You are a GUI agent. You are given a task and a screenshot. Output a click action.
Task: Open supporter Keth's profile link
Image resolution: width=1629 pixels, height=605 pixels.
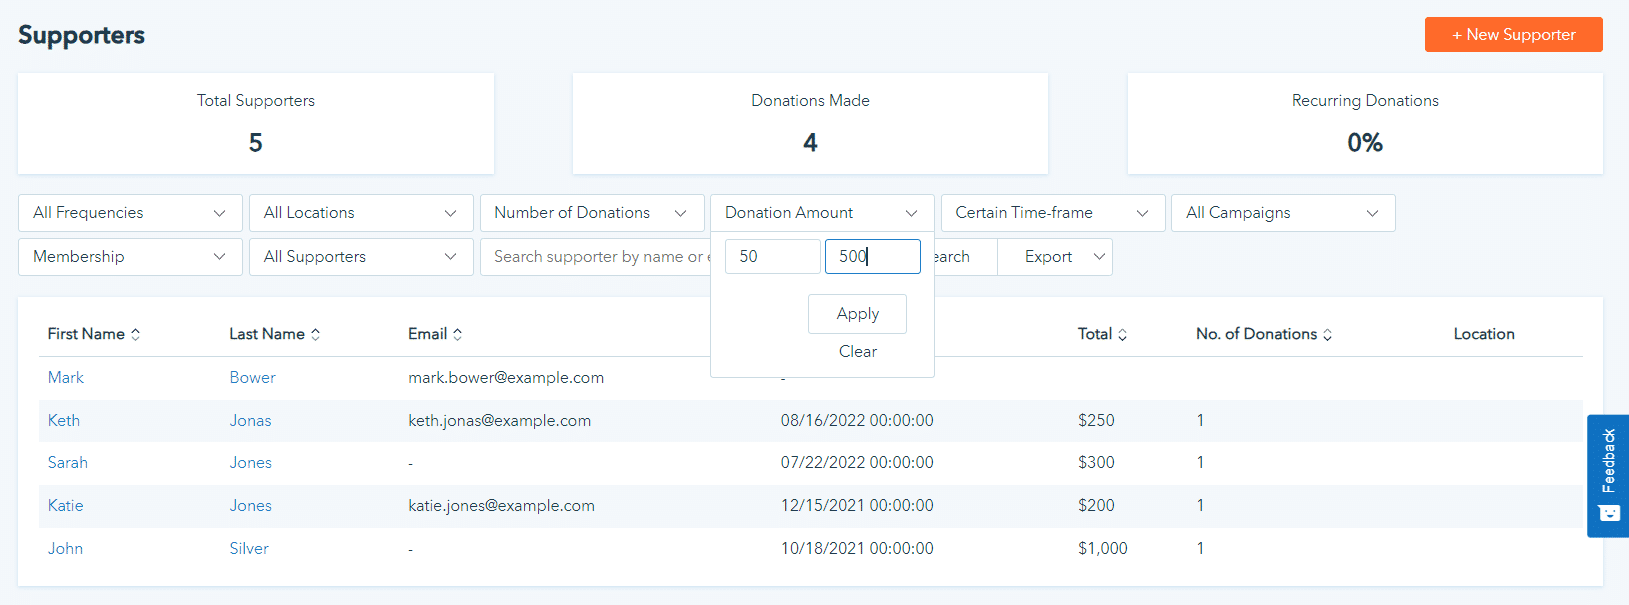(64, 421)
